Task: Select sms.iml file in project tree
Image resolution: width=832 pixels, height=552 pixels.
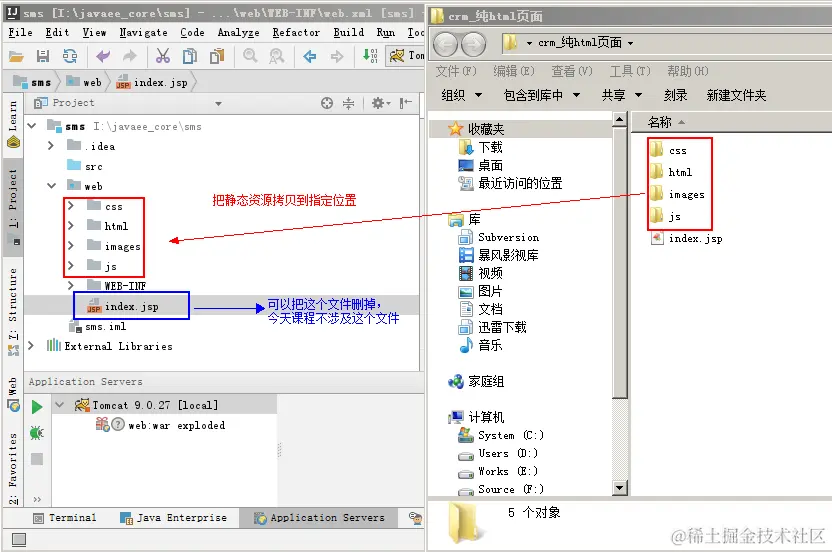Action: point(106,326)
